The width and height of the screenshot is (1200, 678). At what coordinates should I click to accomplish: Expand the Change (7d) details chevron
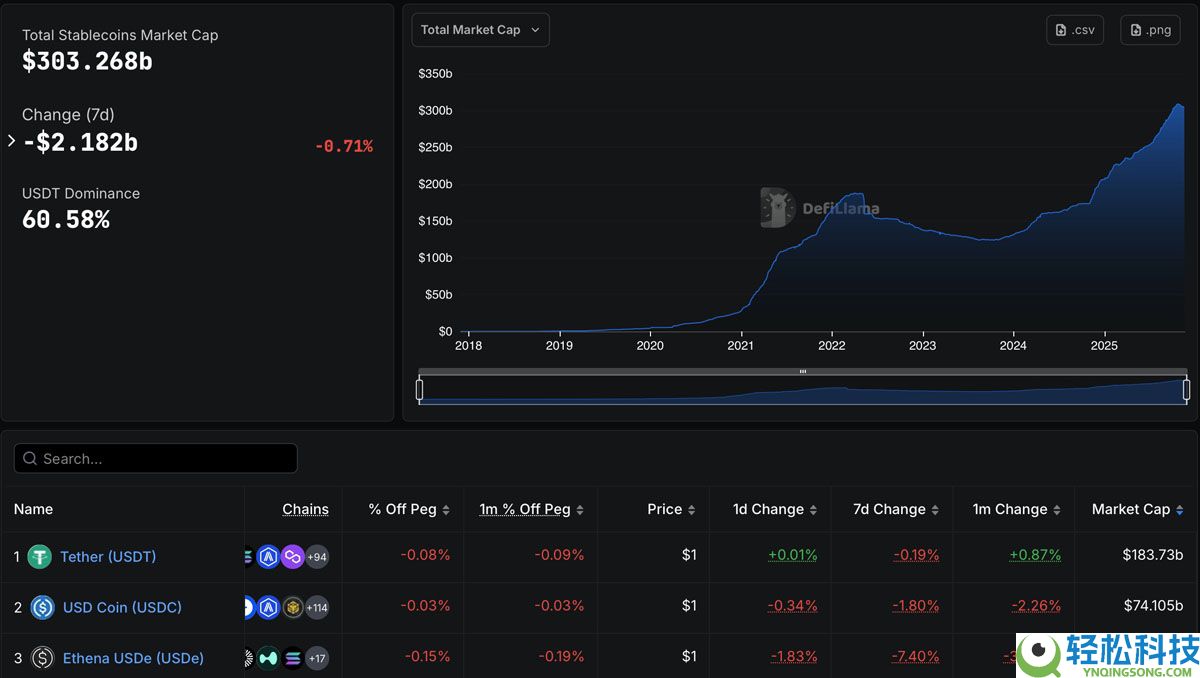point(12,142)
